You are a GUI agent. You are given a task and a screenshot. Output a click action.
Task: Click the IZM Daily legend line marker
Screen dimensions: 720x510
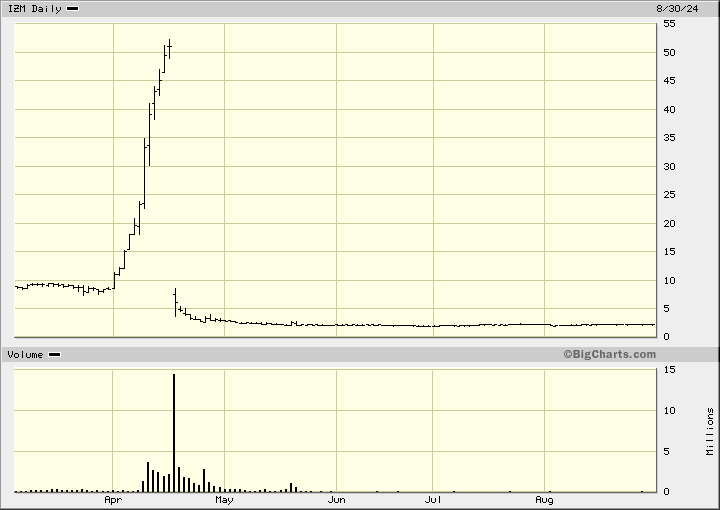click(73, 8)
